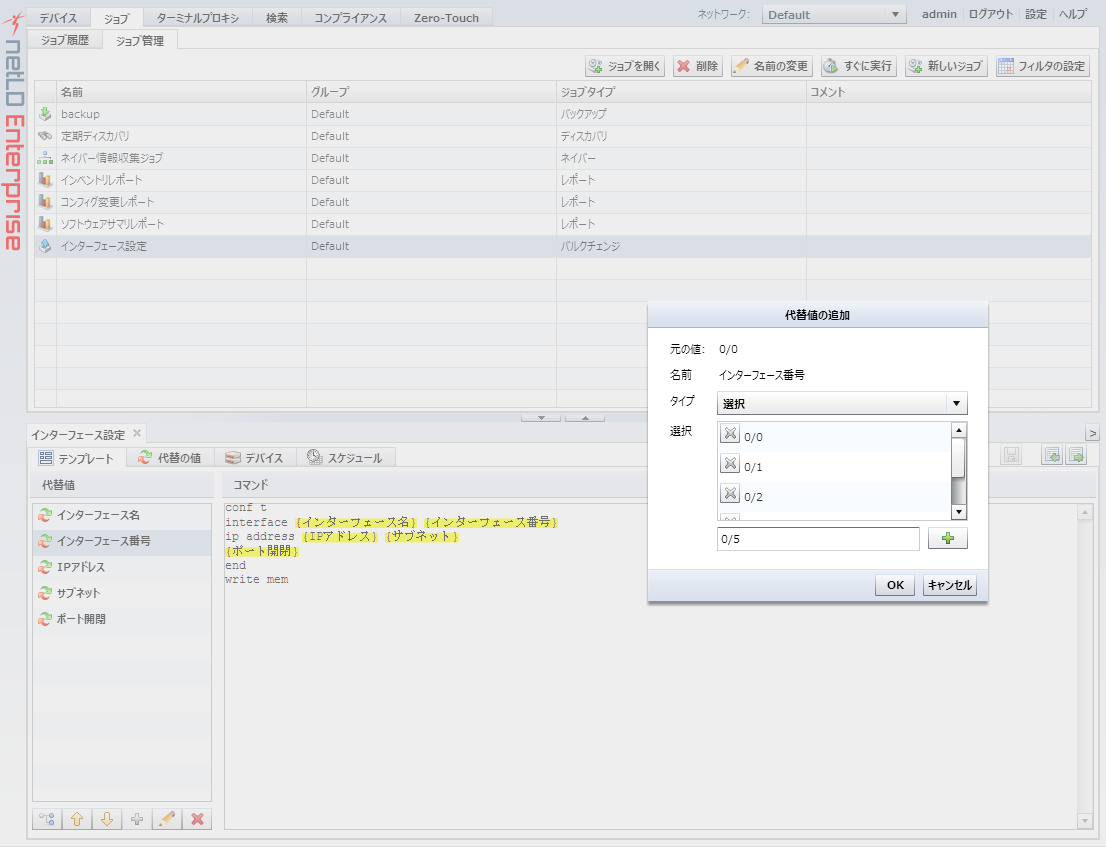Remove the 0/2 choice from selection list
The width and height of the screenshot is (1106, 847).
(x=730, y=494)
